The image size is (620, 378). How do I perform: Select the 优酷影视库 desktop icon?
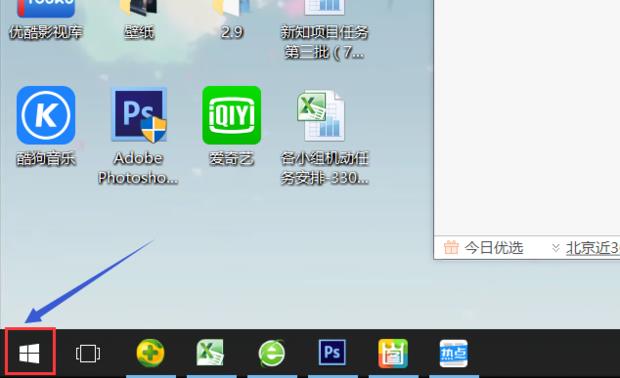46,20
